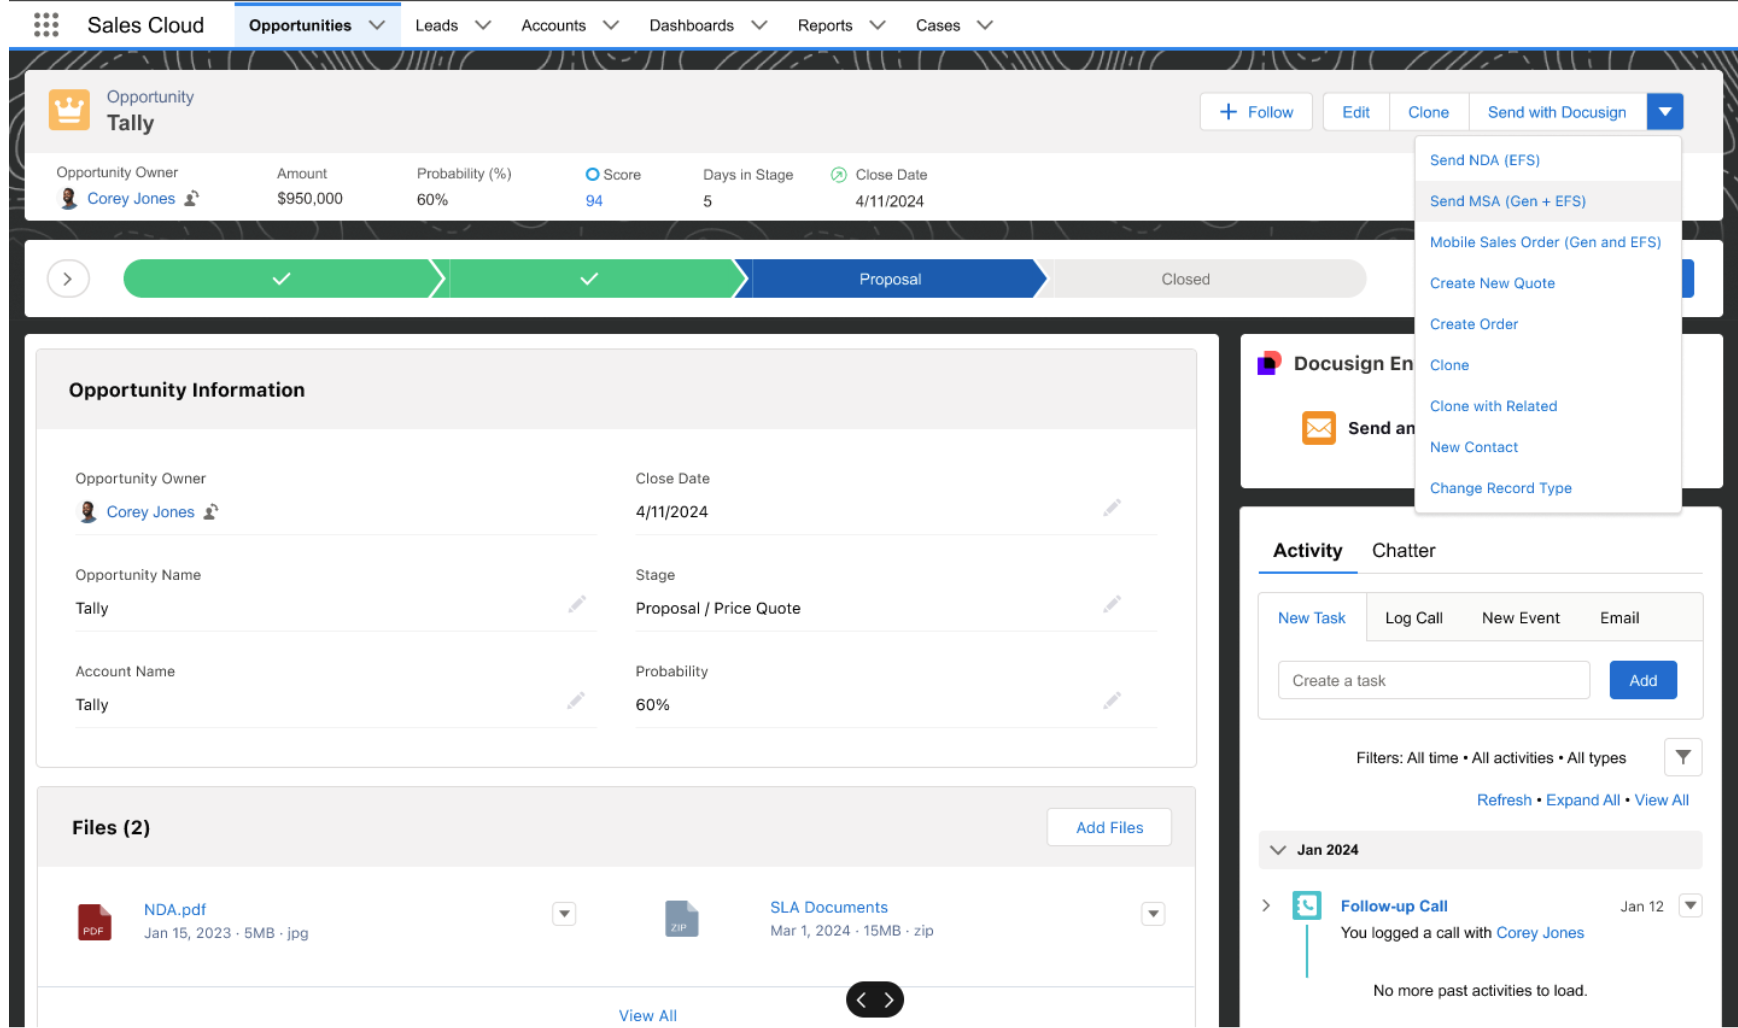Click the change owner icon in header
Viewport: 1738px width, 1028px height.
[192, 198]
